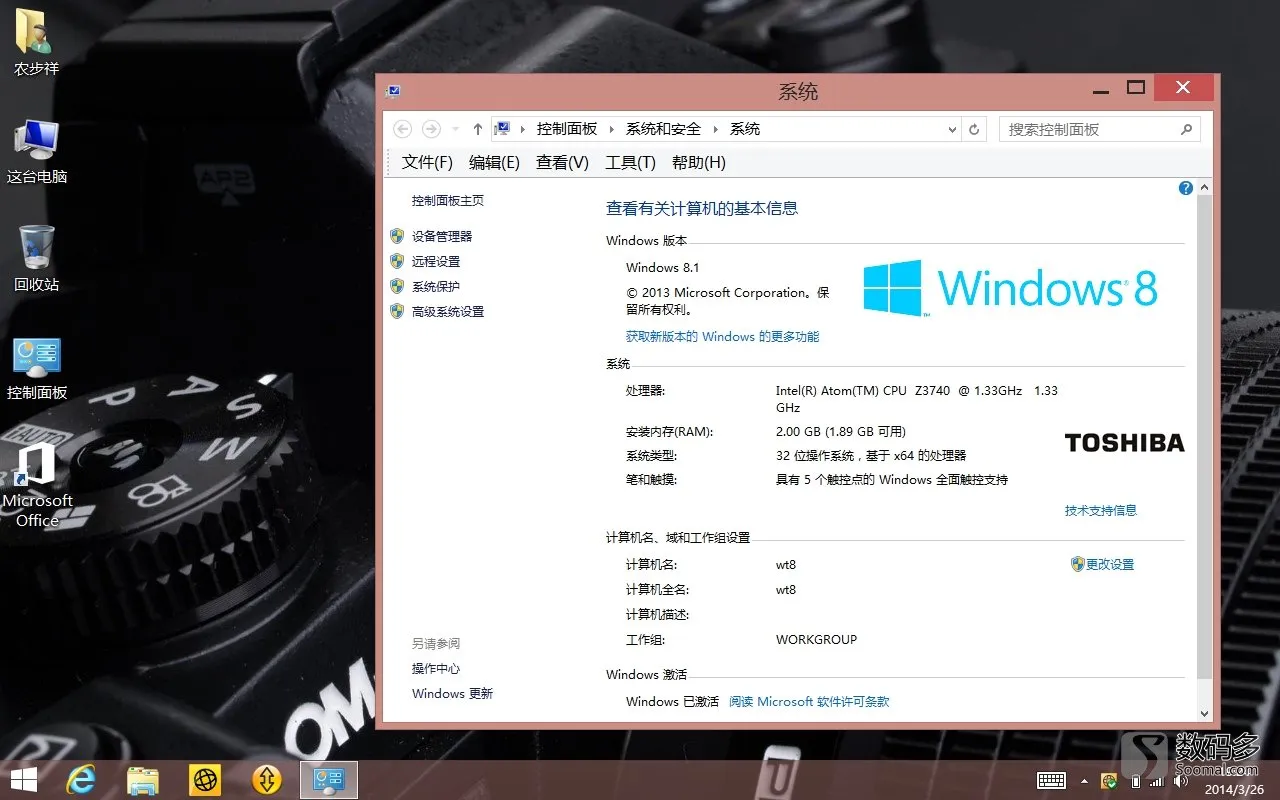Open 设备管理器

pos(442,236)
